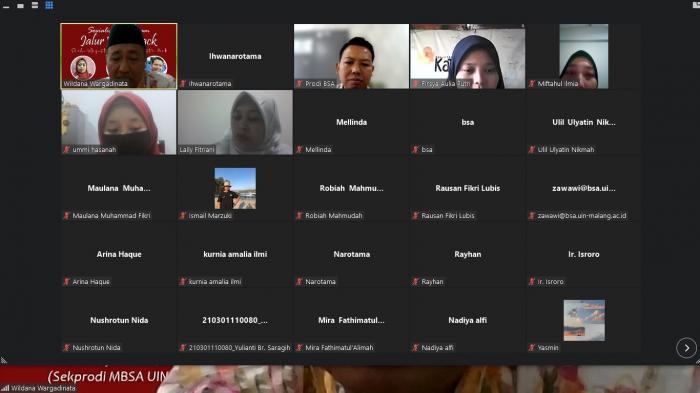
Task: Click muted mic icon beside Maulana Muhammad Fikri
Action: tap(67, 216)
